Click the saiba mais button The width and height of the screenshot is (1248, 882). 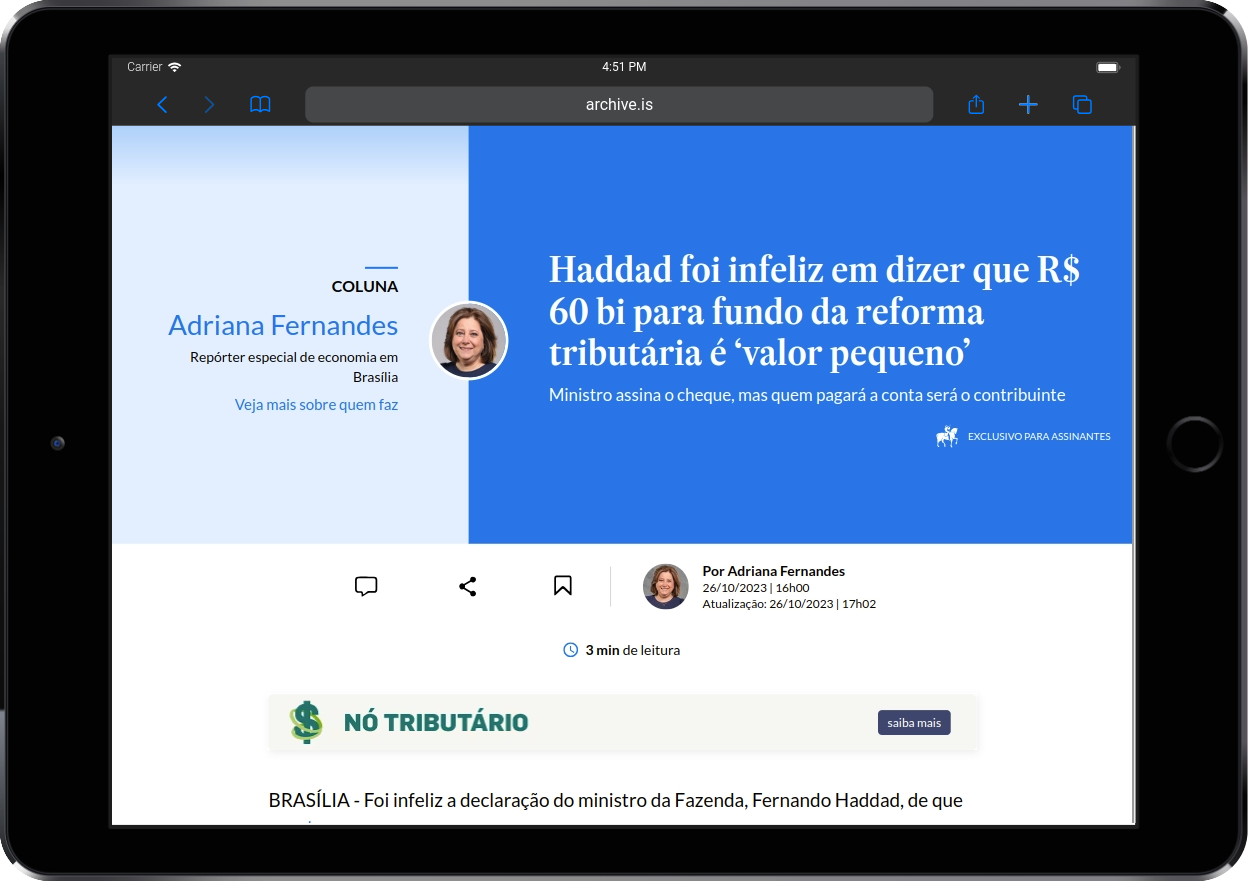coord(914,722)
